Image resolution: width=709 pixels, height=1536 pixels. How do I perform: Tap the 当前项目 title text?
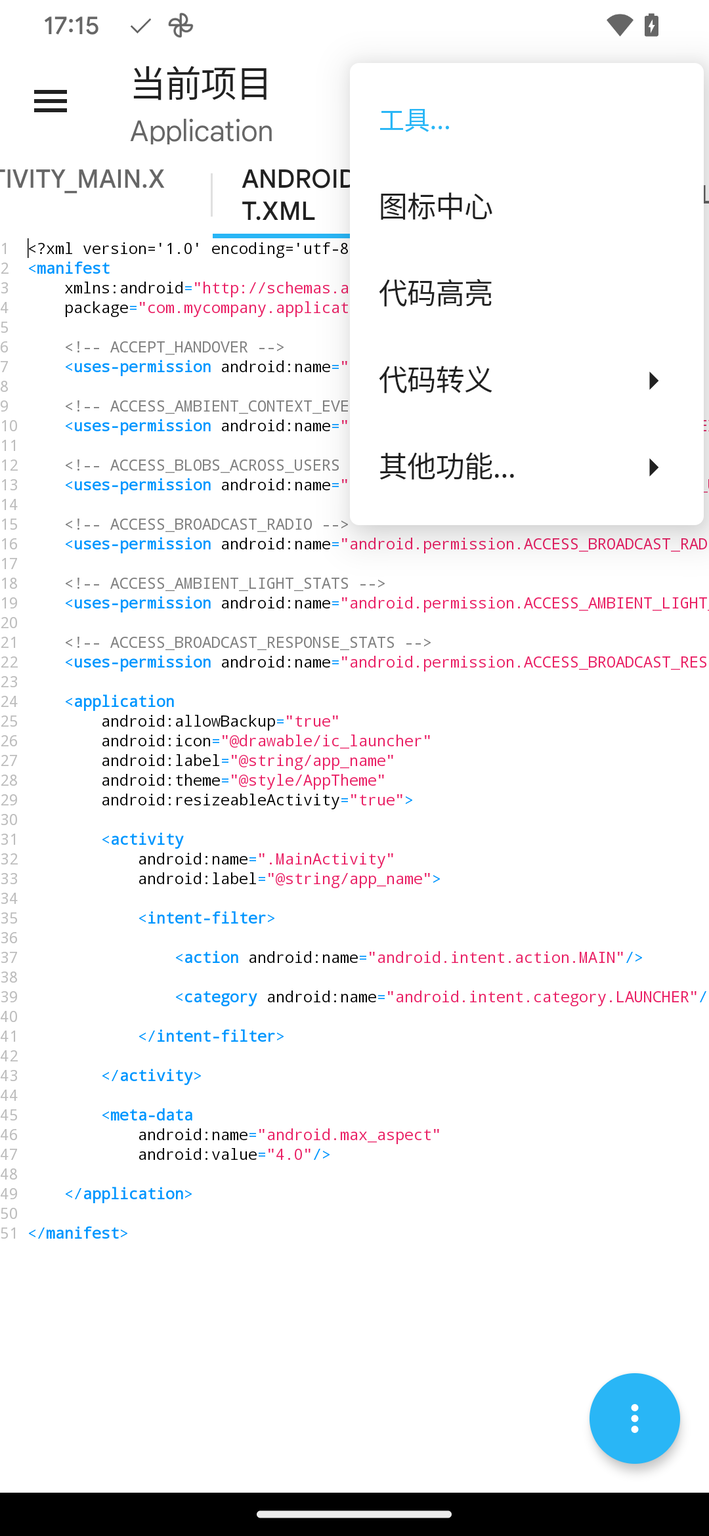tap(201, 84)
